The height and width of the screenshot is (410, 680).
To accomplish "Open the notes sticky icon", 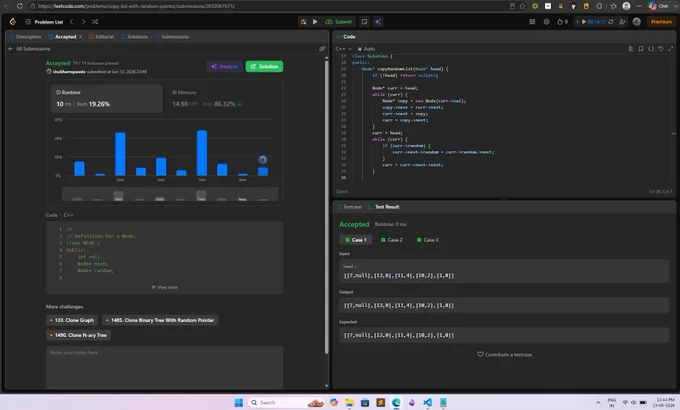I will pyautogui.click(x=364, y=22).
